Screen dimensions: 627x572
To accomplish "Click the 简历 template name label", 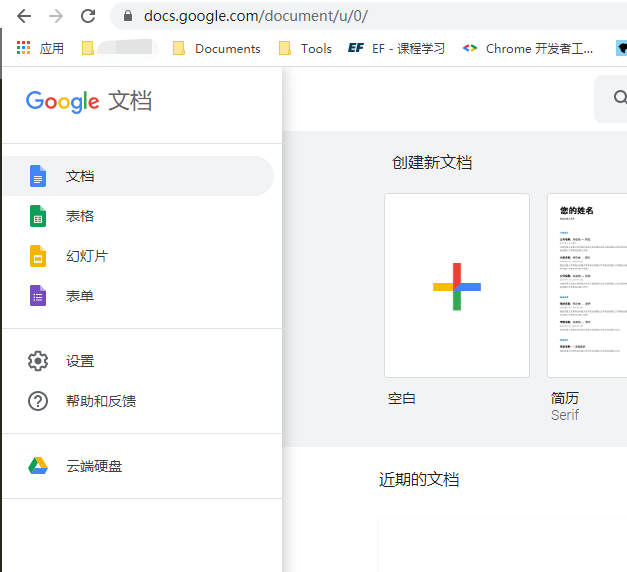I will 565,398.
